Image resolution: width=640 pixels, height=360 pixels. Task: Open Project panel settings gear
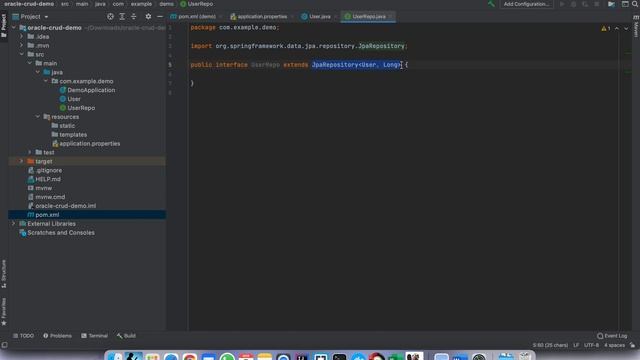point(148,17)
